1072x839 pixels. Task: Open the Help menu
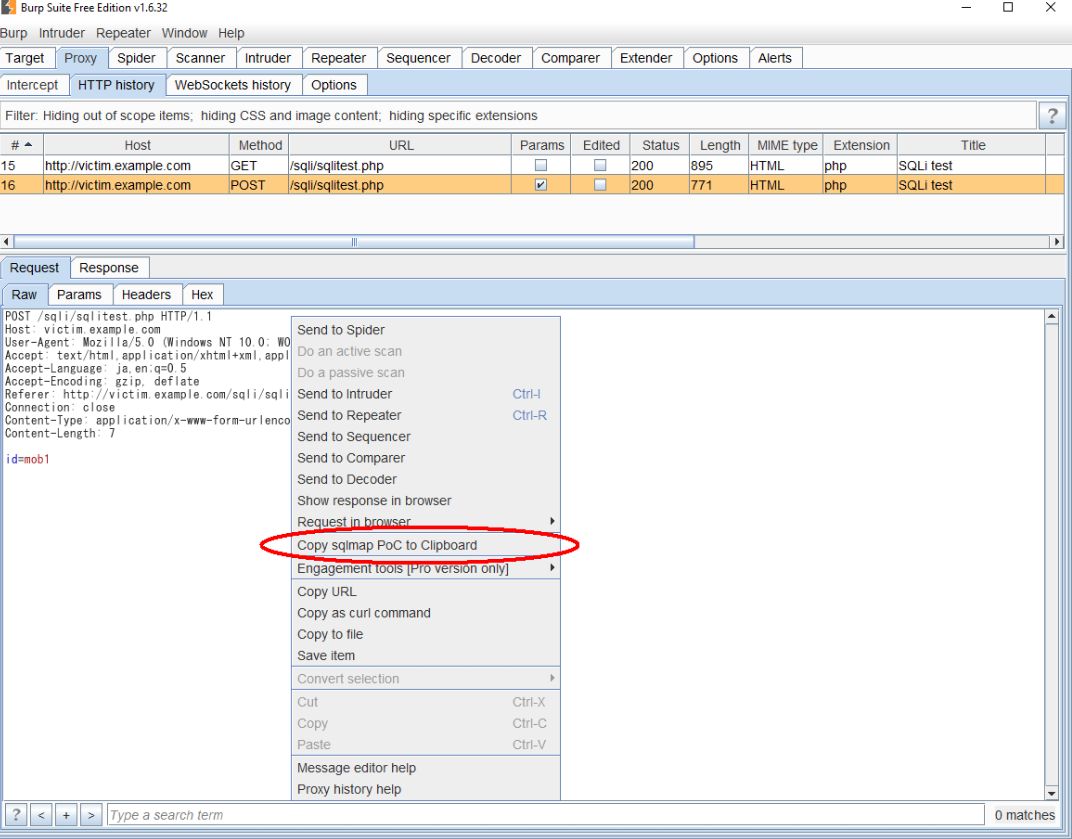(231, 33)
